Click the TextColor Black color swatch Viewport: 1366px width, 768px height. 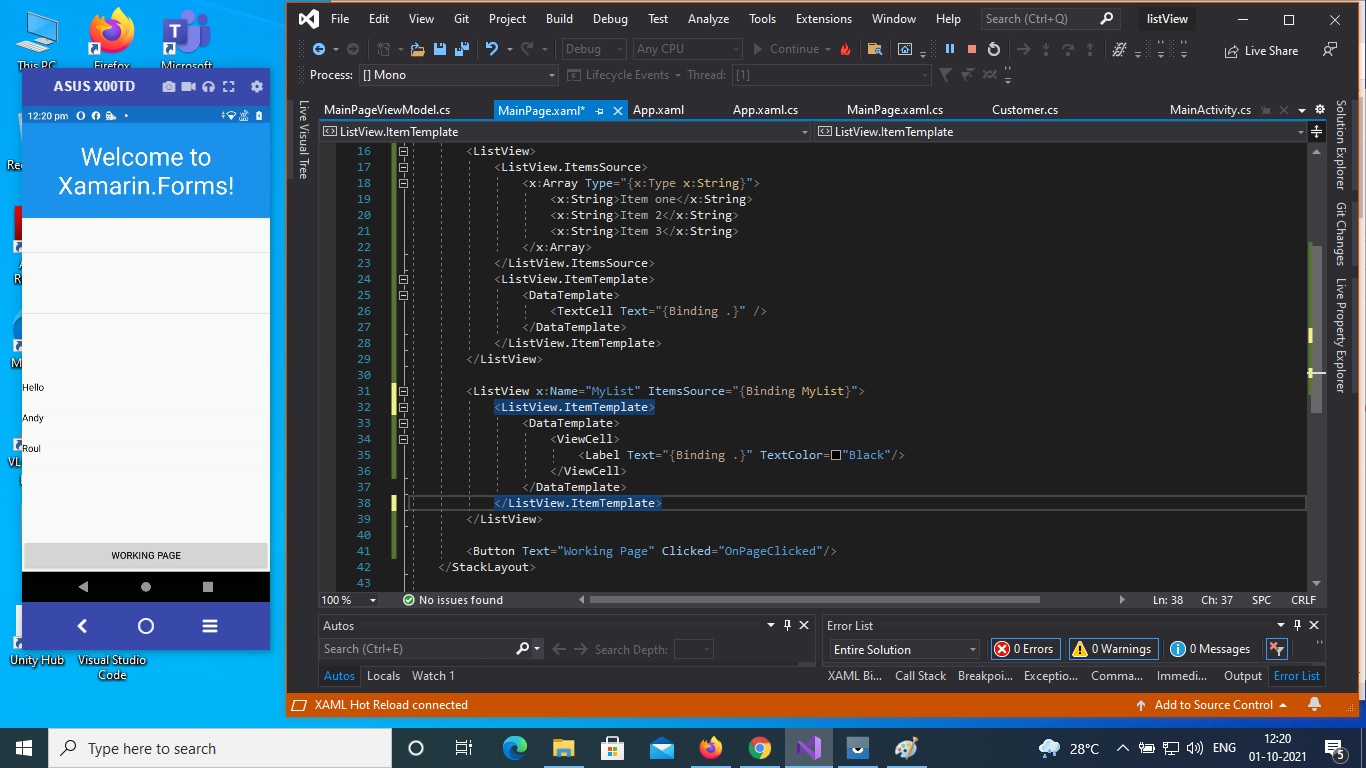[836, 455]
